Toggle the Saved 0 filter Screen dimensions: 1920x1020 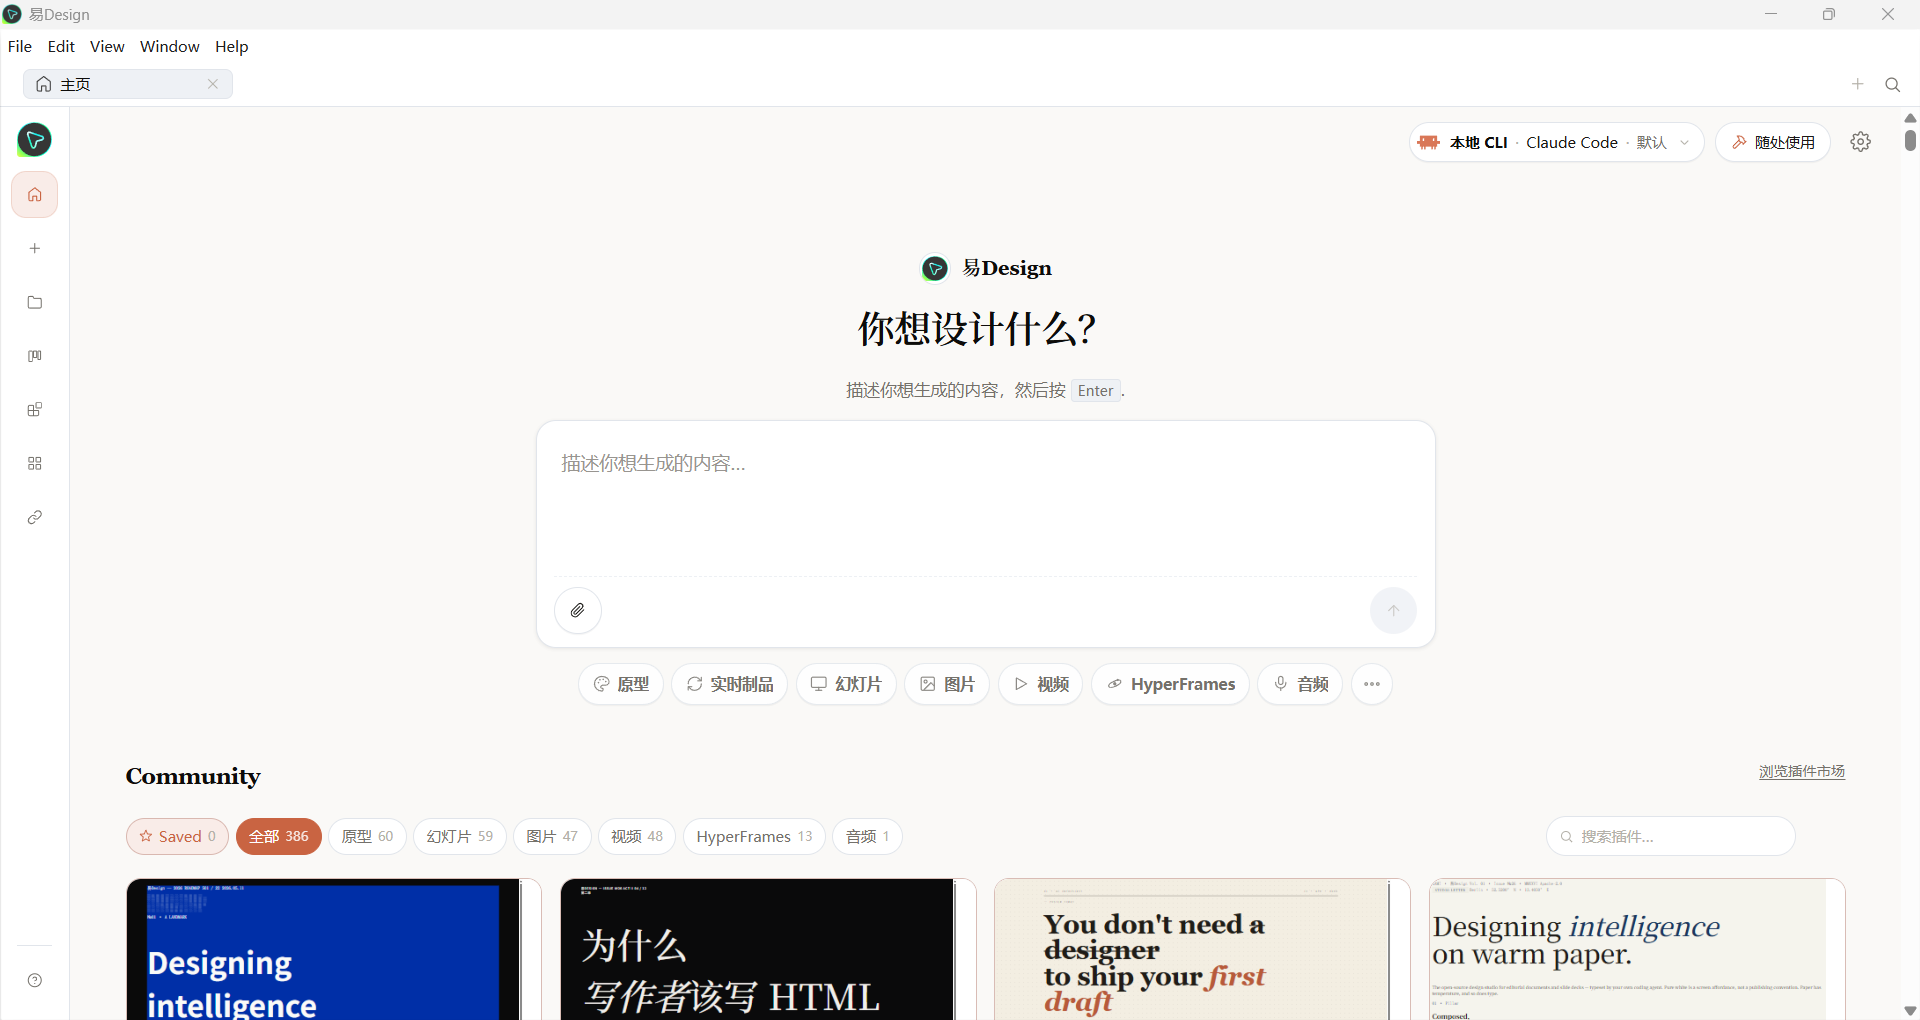(x=177, y=836)
